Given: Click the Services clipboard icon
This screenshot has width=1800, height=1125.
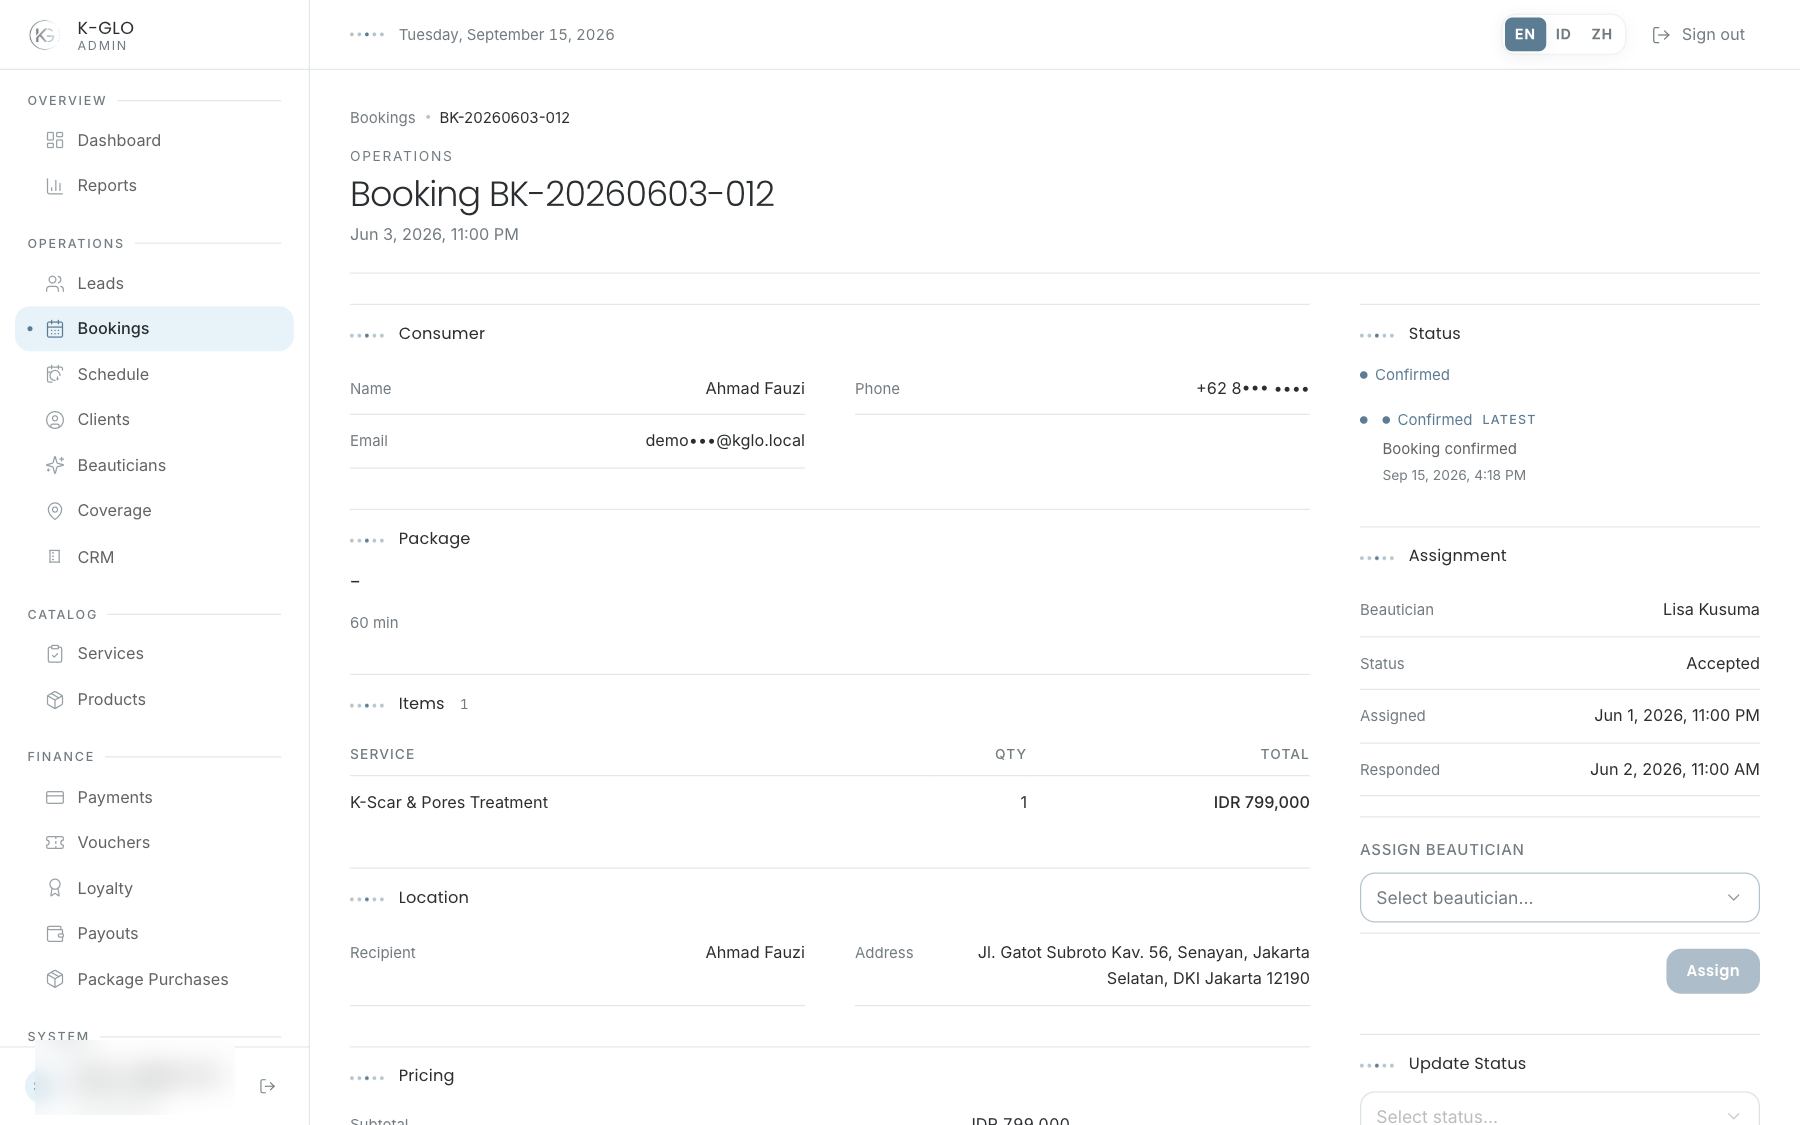Looking at the screenshot, I should point(55,654).
